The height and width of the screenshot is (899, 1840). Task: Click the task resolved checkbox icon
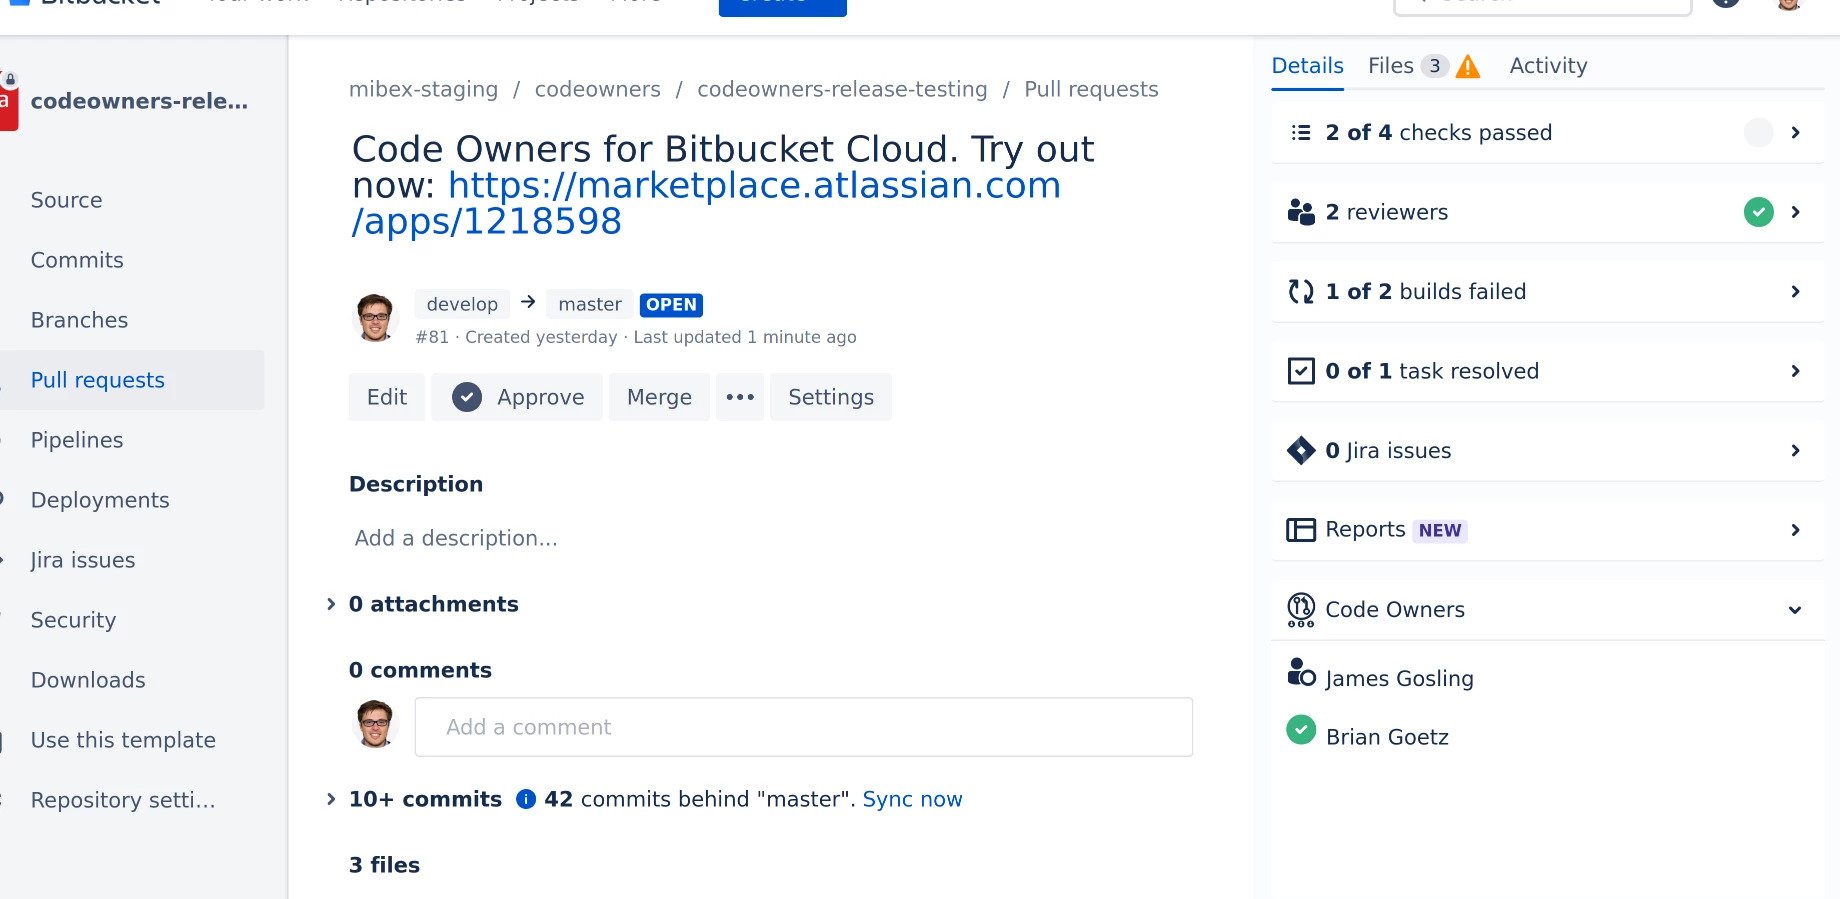1301,371
